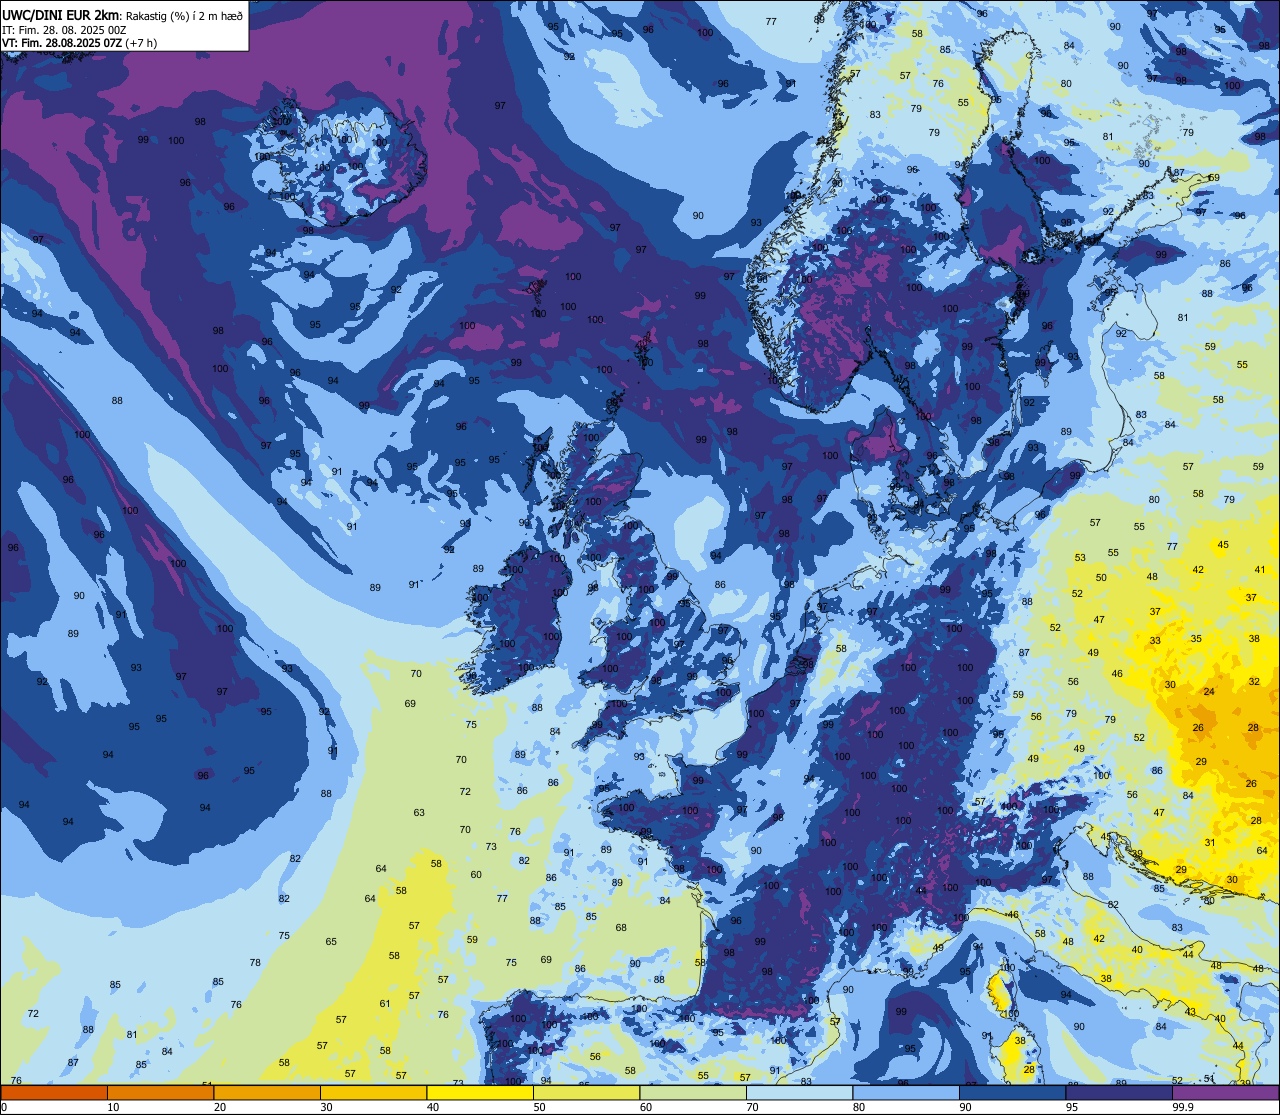Pick the 50–60% yellow-green legend swatch
The image size is (1280, 1115).
[x=586, y=1092]
